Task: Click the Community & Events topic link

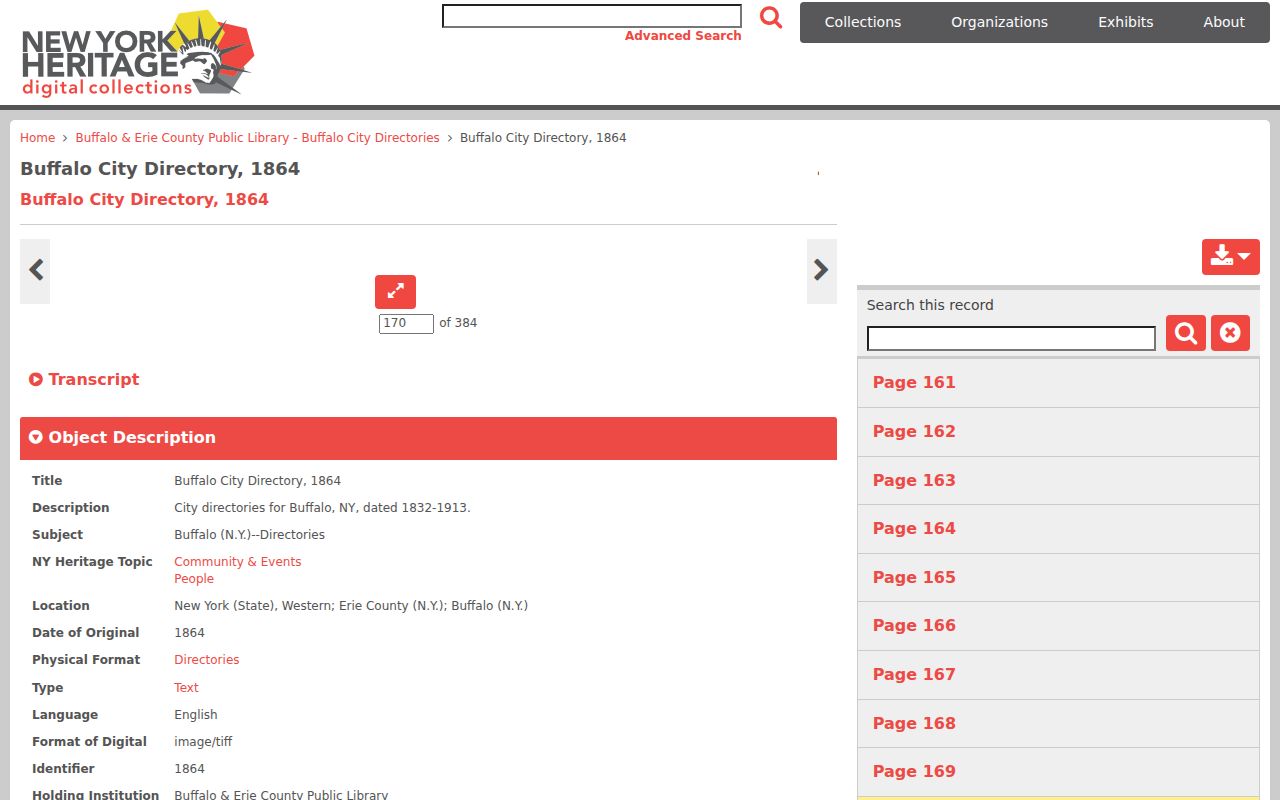Action: point(237,562)
